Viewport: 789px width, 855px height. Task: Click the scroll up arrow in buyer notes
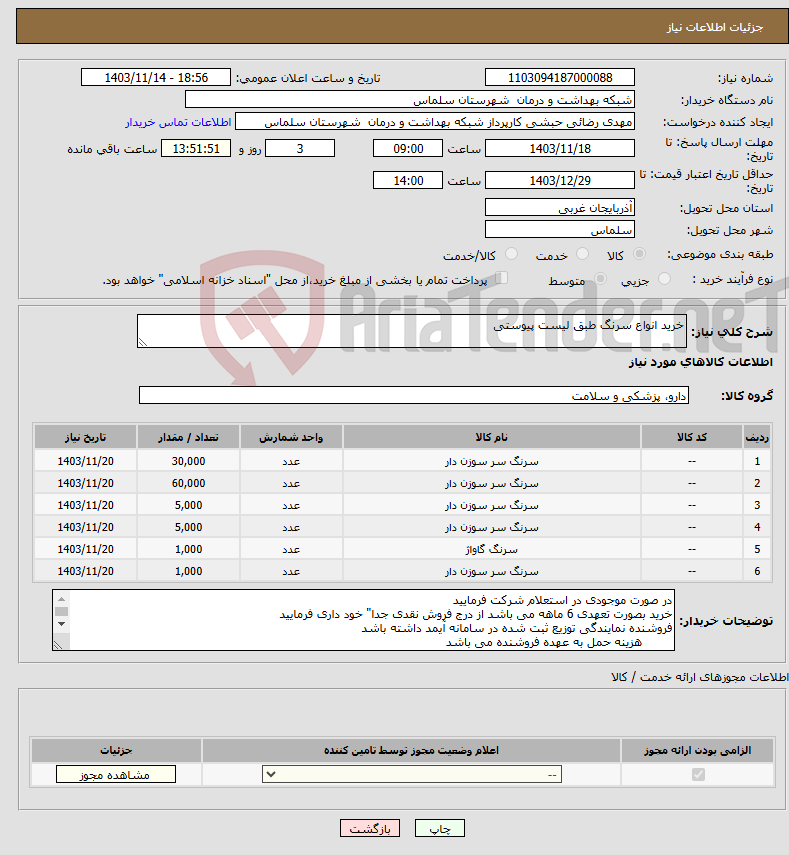coord(62,599)
